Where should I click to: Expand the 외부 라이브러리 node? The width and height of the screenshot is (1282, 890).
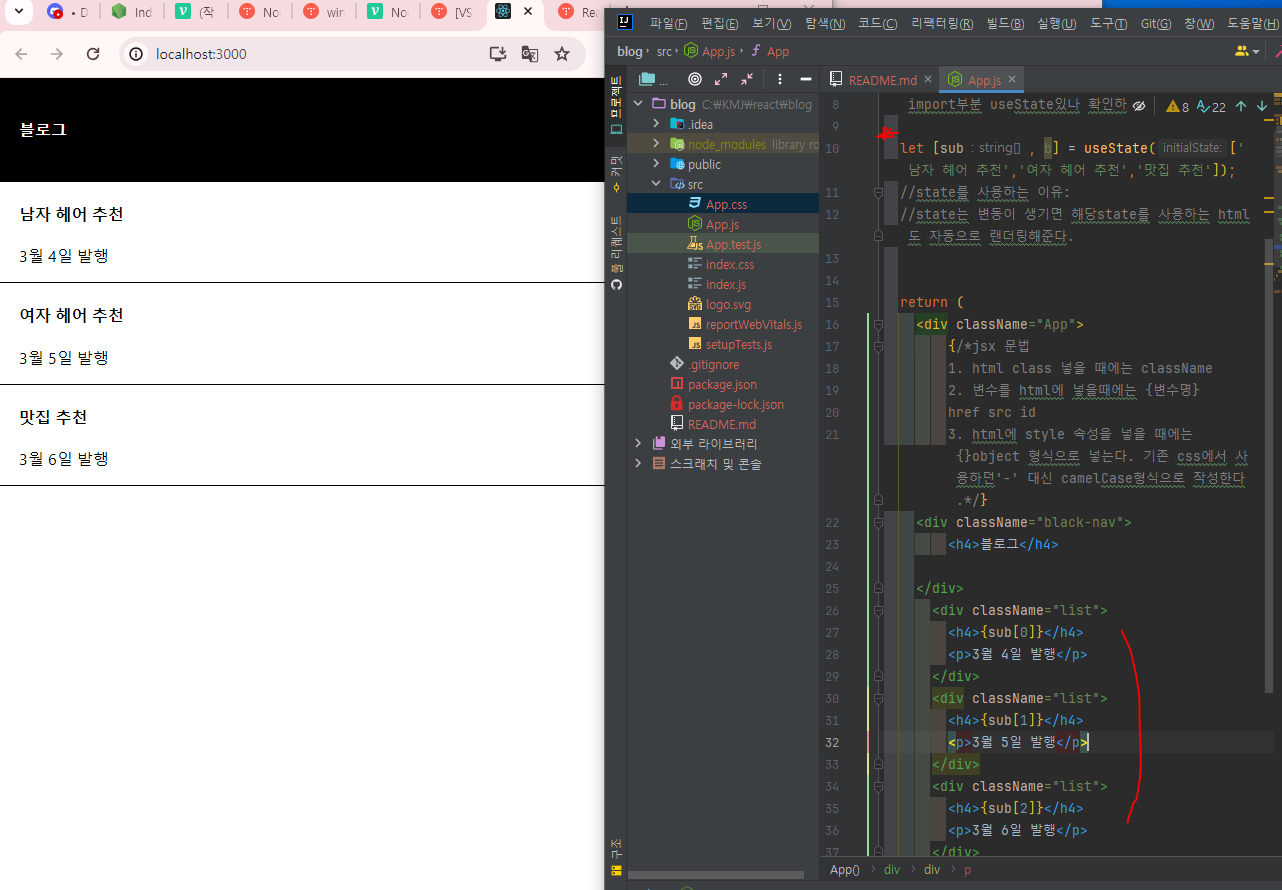click(x=638, y=443)
